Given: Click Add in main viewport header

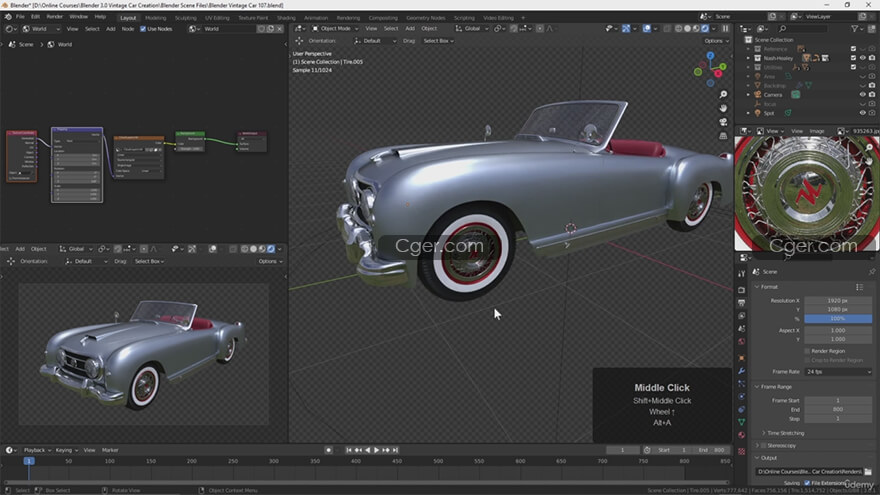Looking at the screenshot, I should (x=410, y=29).
